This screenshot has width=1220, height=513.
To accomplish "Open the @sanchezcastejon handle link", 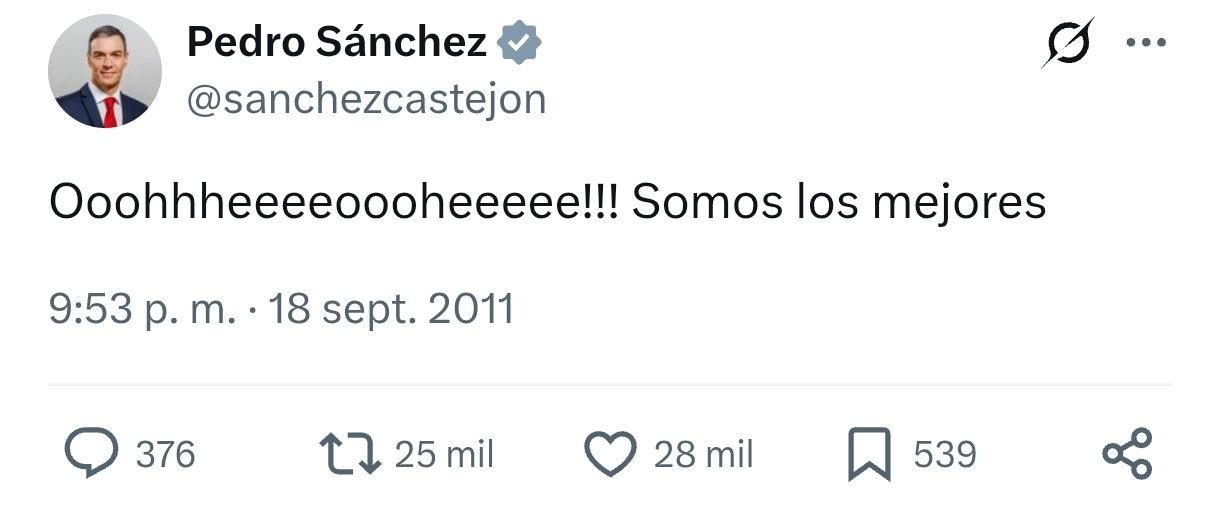I will (x=366, y=99).
